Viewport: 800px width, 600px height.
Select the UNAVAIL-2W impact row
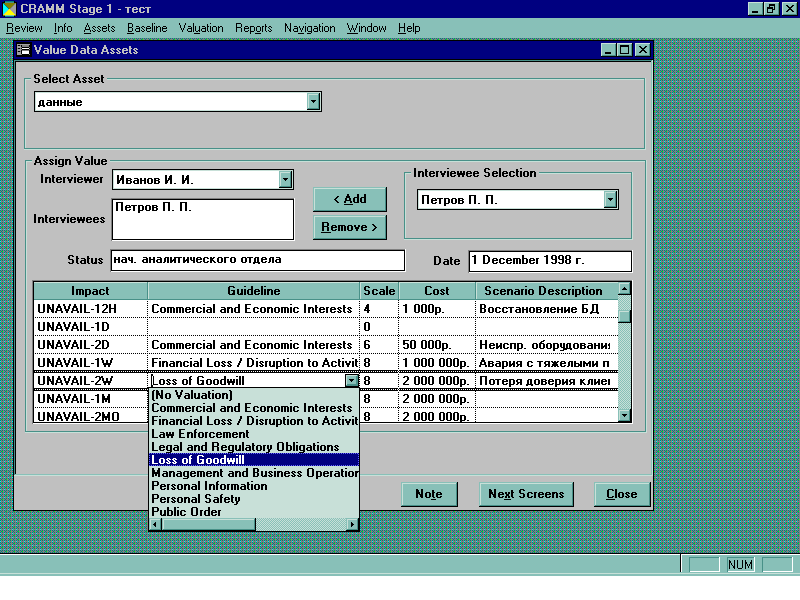point(91,381)
